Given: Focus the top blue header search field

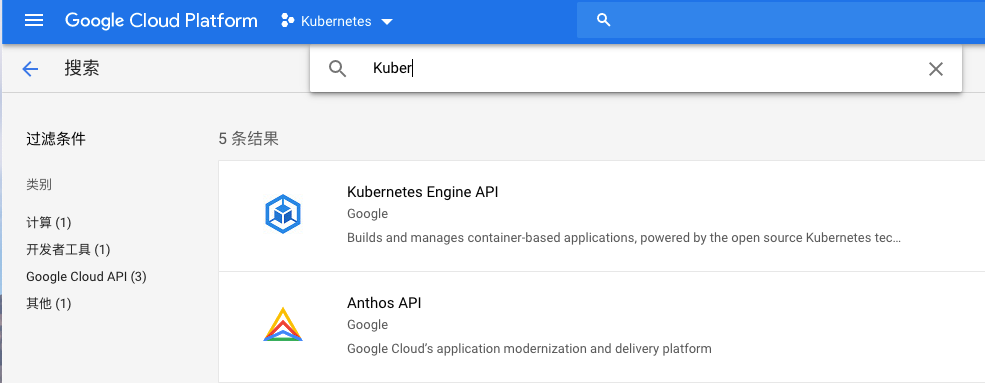Looking at the screenshot, I should (x=781, y=20).
